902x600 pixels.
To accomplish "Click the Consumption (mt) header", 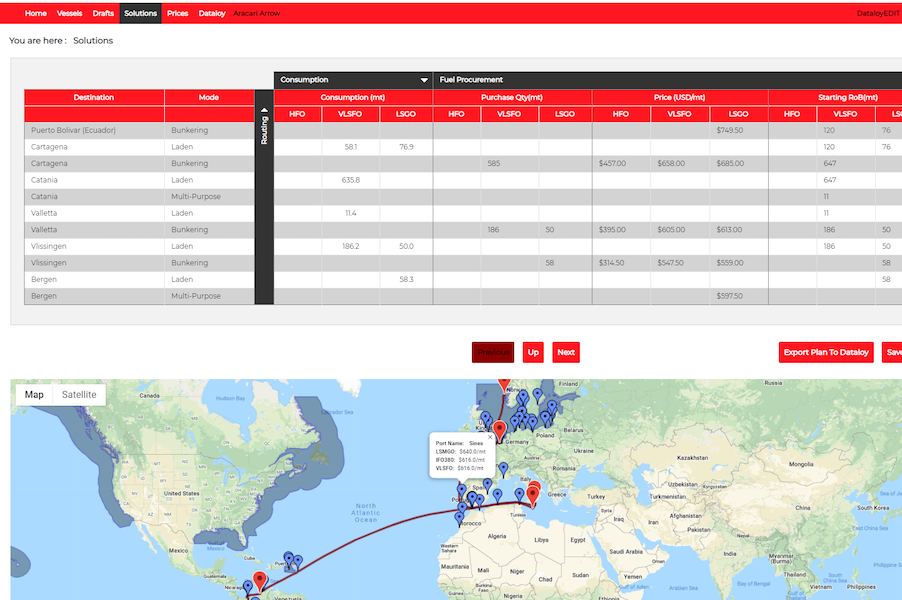I will [x=353, y=97].
